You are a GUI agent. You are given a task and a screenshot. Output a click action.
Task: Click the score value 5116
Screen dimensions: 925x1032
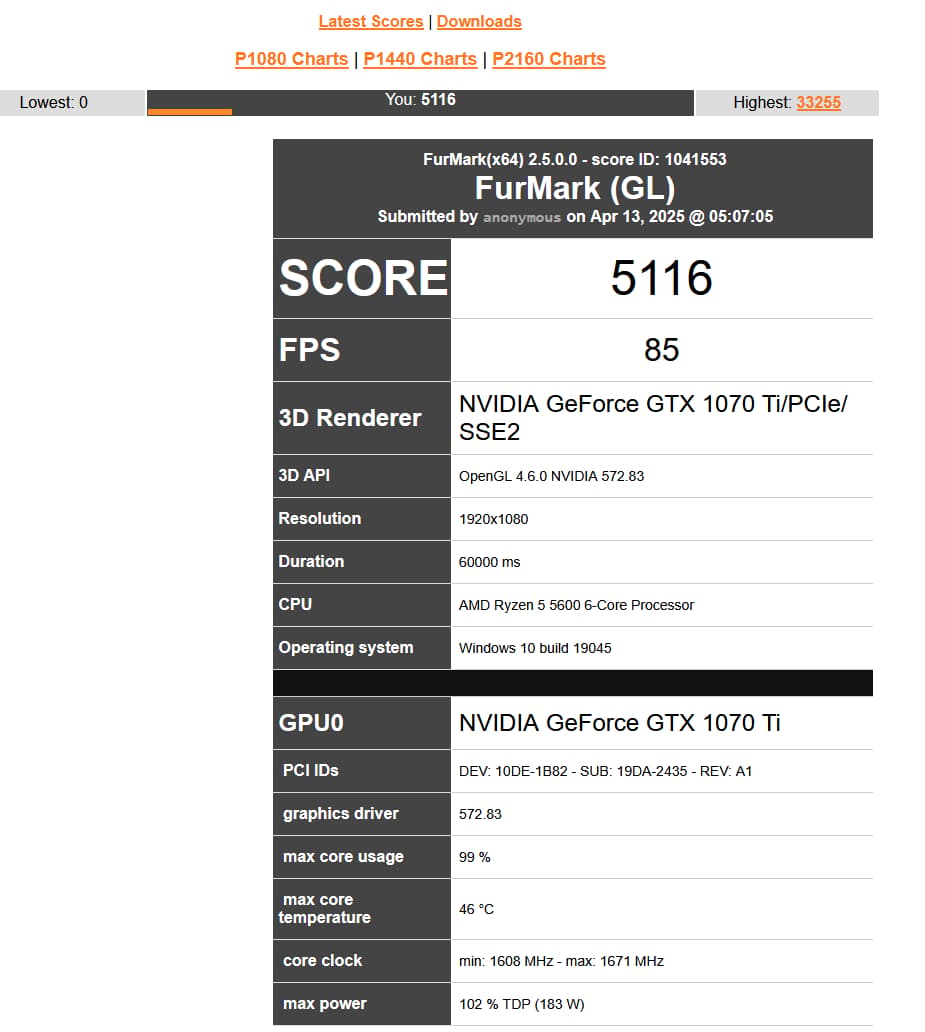[x=661, y=278]
